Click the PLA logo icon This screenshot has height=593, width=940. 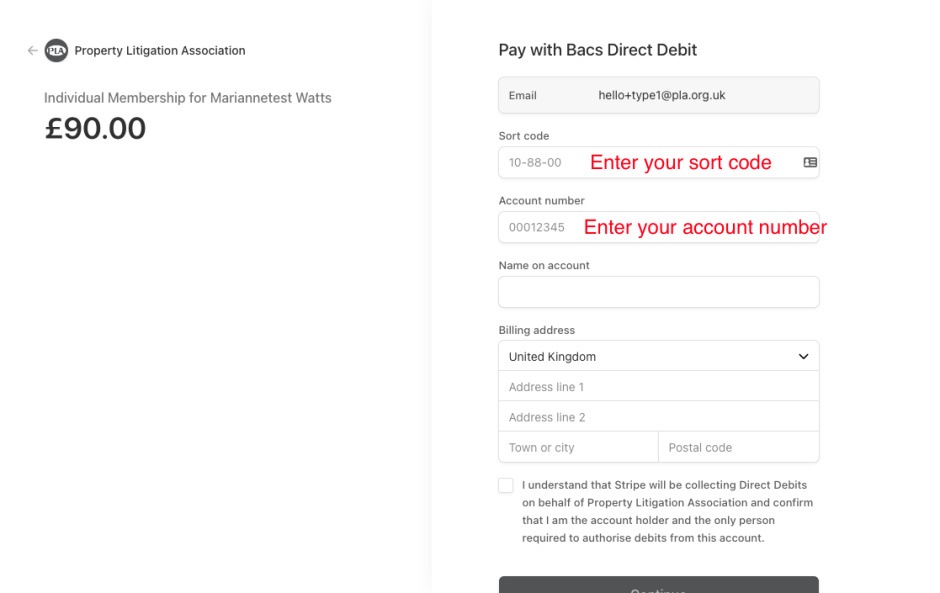(56, 50)
